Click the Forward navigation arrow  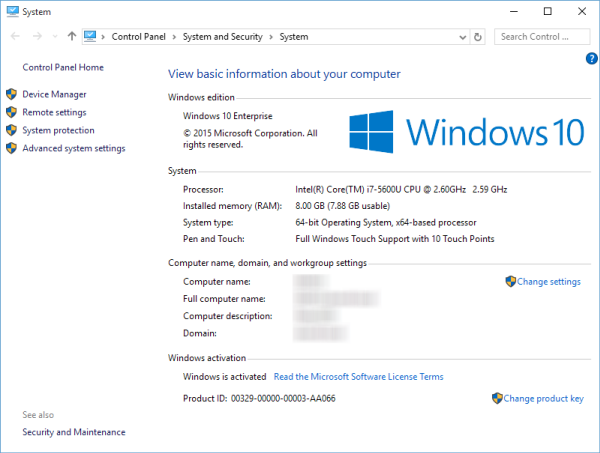(36, 37)
